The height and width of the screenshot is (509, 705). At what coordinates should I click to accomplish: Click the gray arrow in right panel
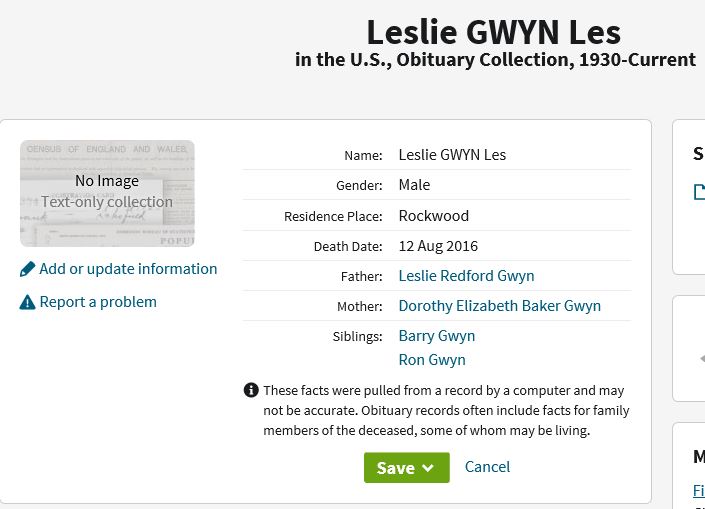pyautogui.click(x=702, y=358)
